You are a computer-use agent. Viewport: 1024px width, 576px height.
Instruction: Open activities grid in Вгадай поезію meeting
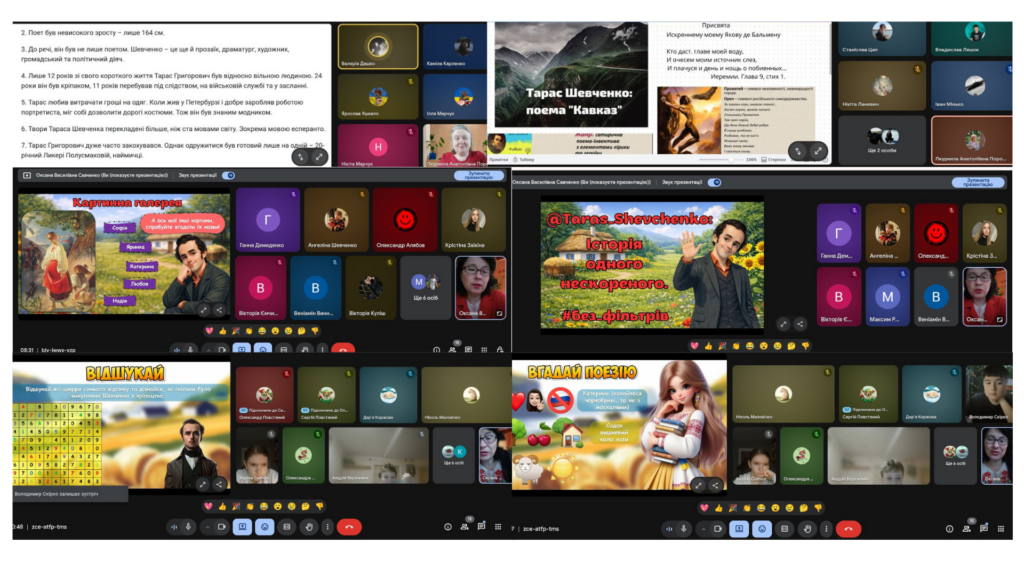(x=1000, y=528)
